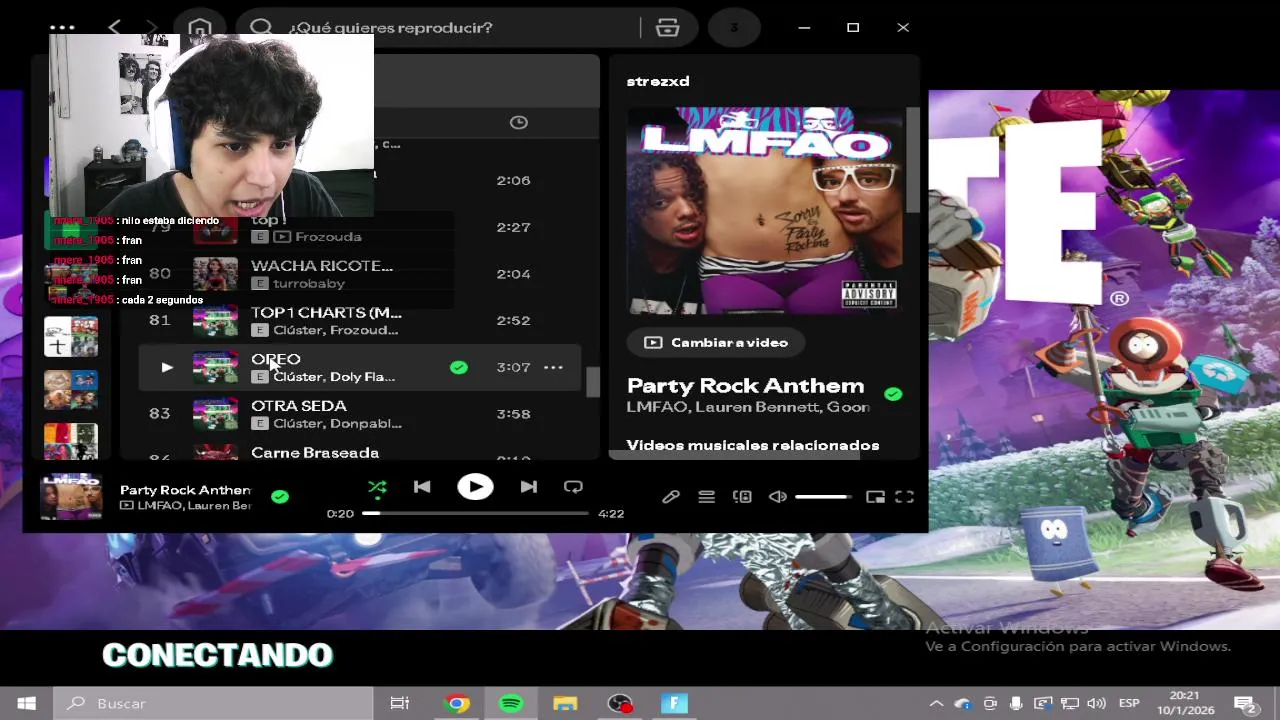
Task: Skip to the next track
Action: point(528,487)
